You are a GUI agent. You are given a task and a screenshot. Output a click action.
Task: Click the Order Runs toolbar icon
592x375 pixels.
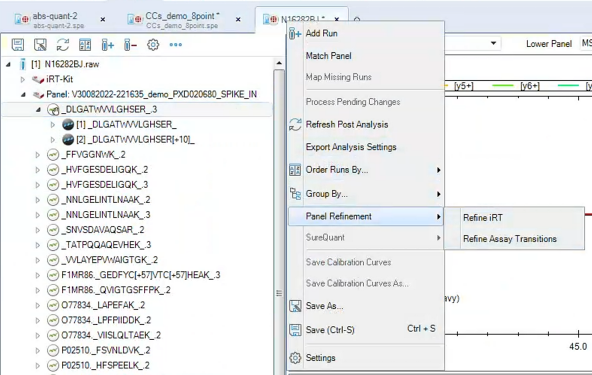click(85, 45)
